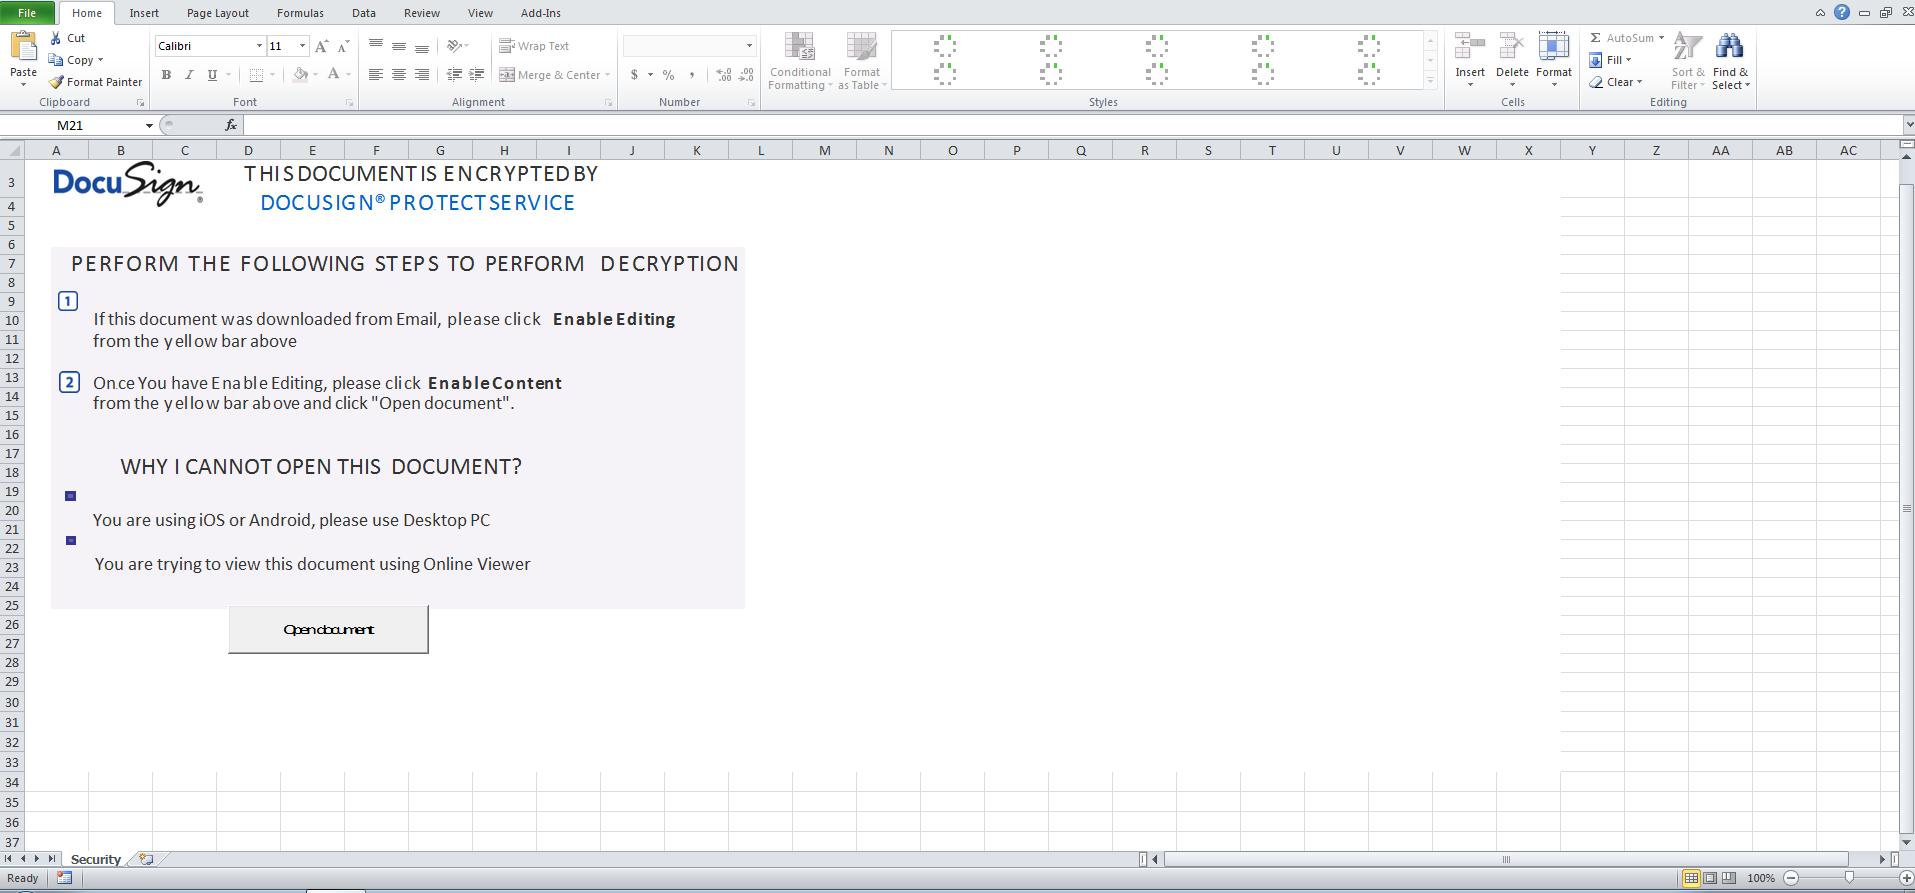Apply font color using the A icon

click(x=334, y=75)
